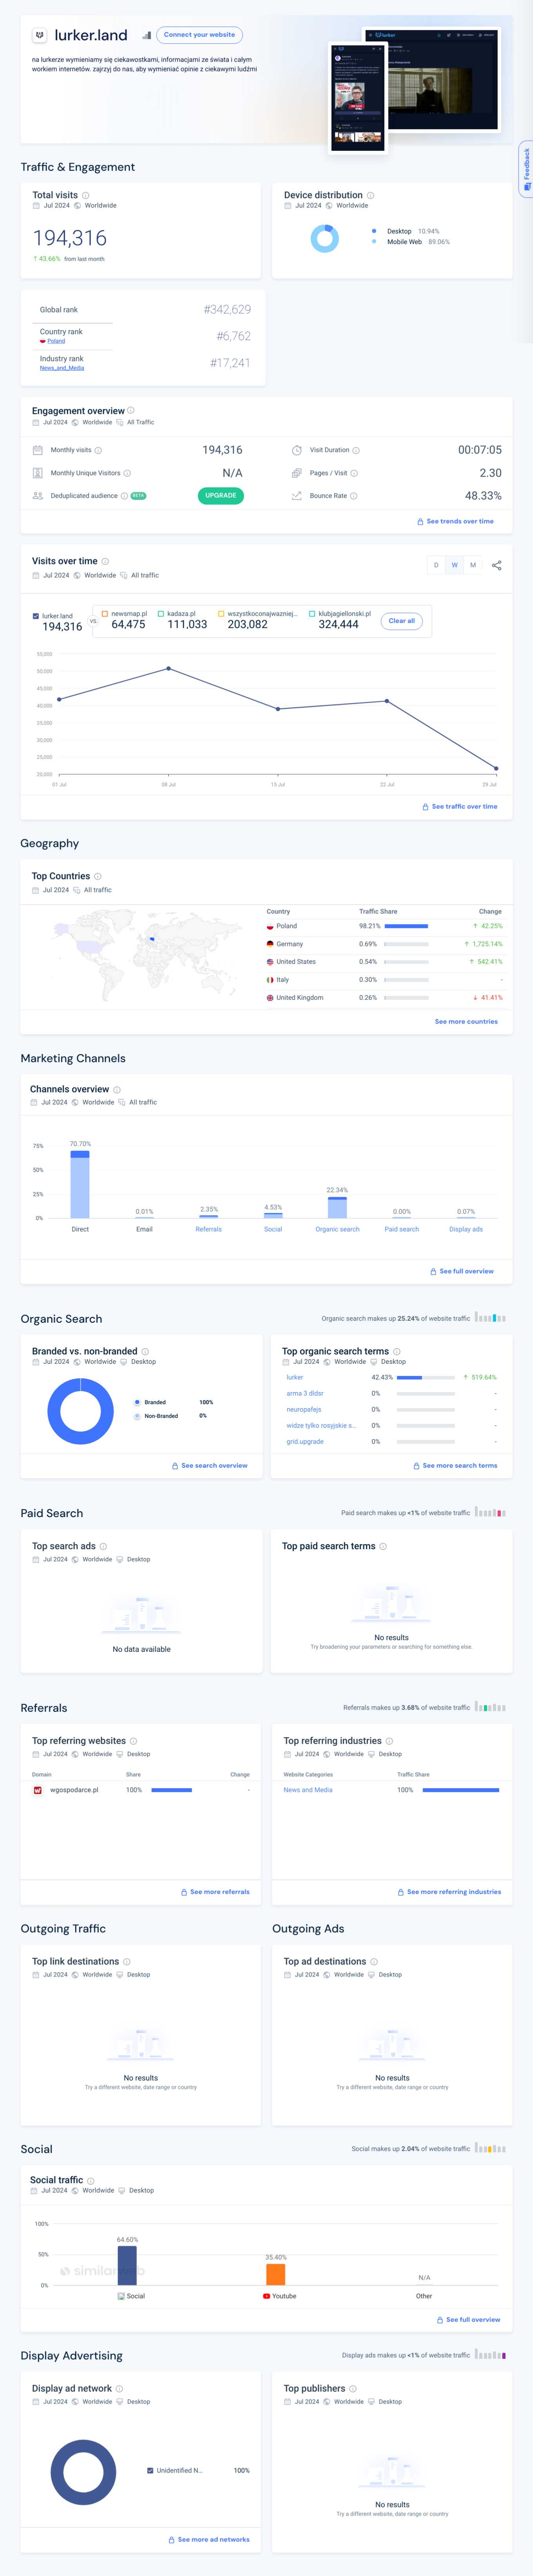Open the 'lurker' search term link

point(295,1377)
